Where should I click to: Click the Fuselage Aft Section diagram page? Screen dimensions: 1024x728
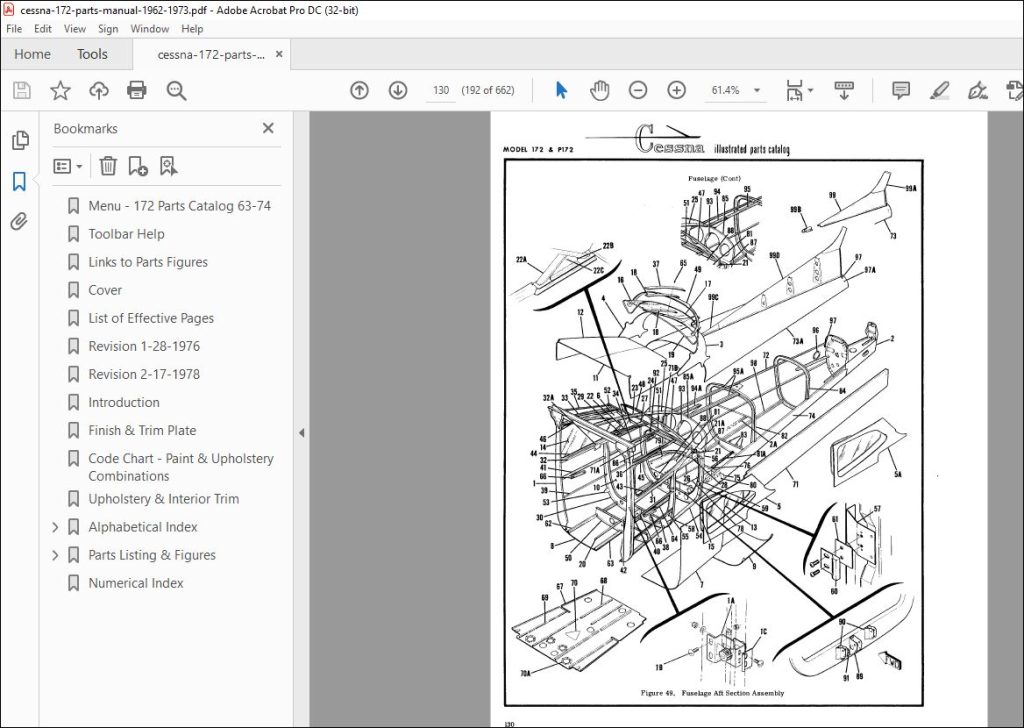[x=739, y=419]
